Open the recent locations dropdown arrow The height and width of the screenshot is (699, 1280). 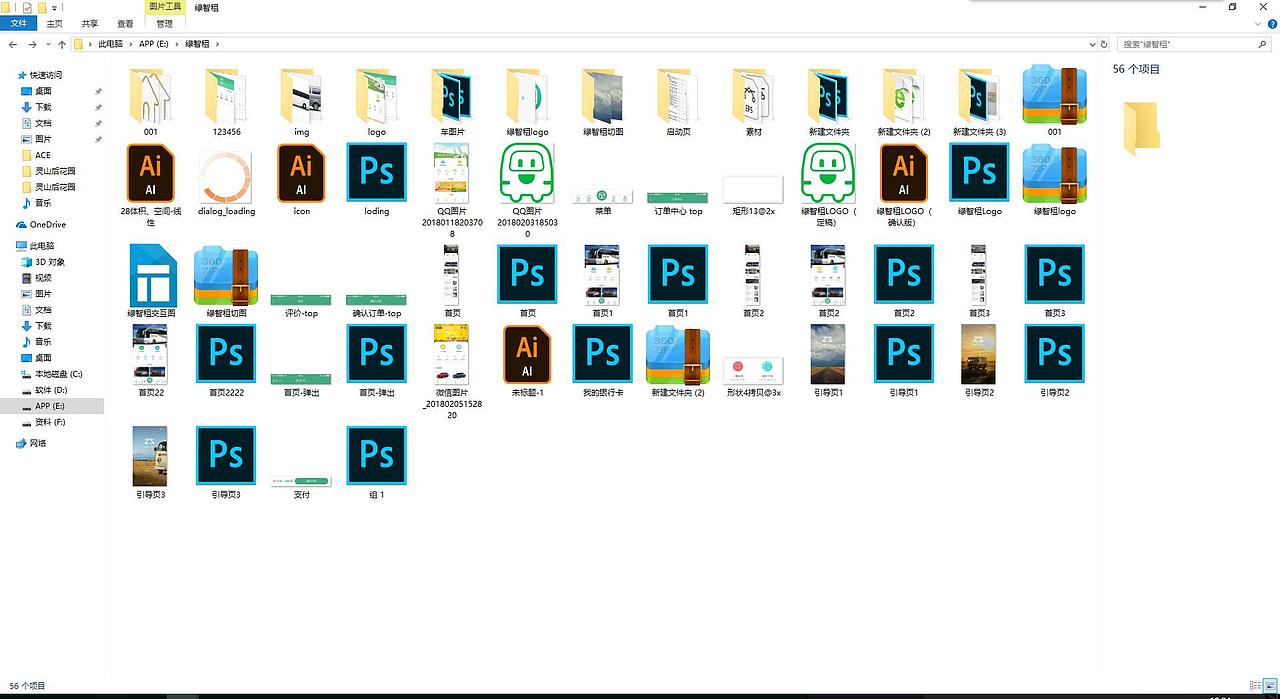pos(48,45)
